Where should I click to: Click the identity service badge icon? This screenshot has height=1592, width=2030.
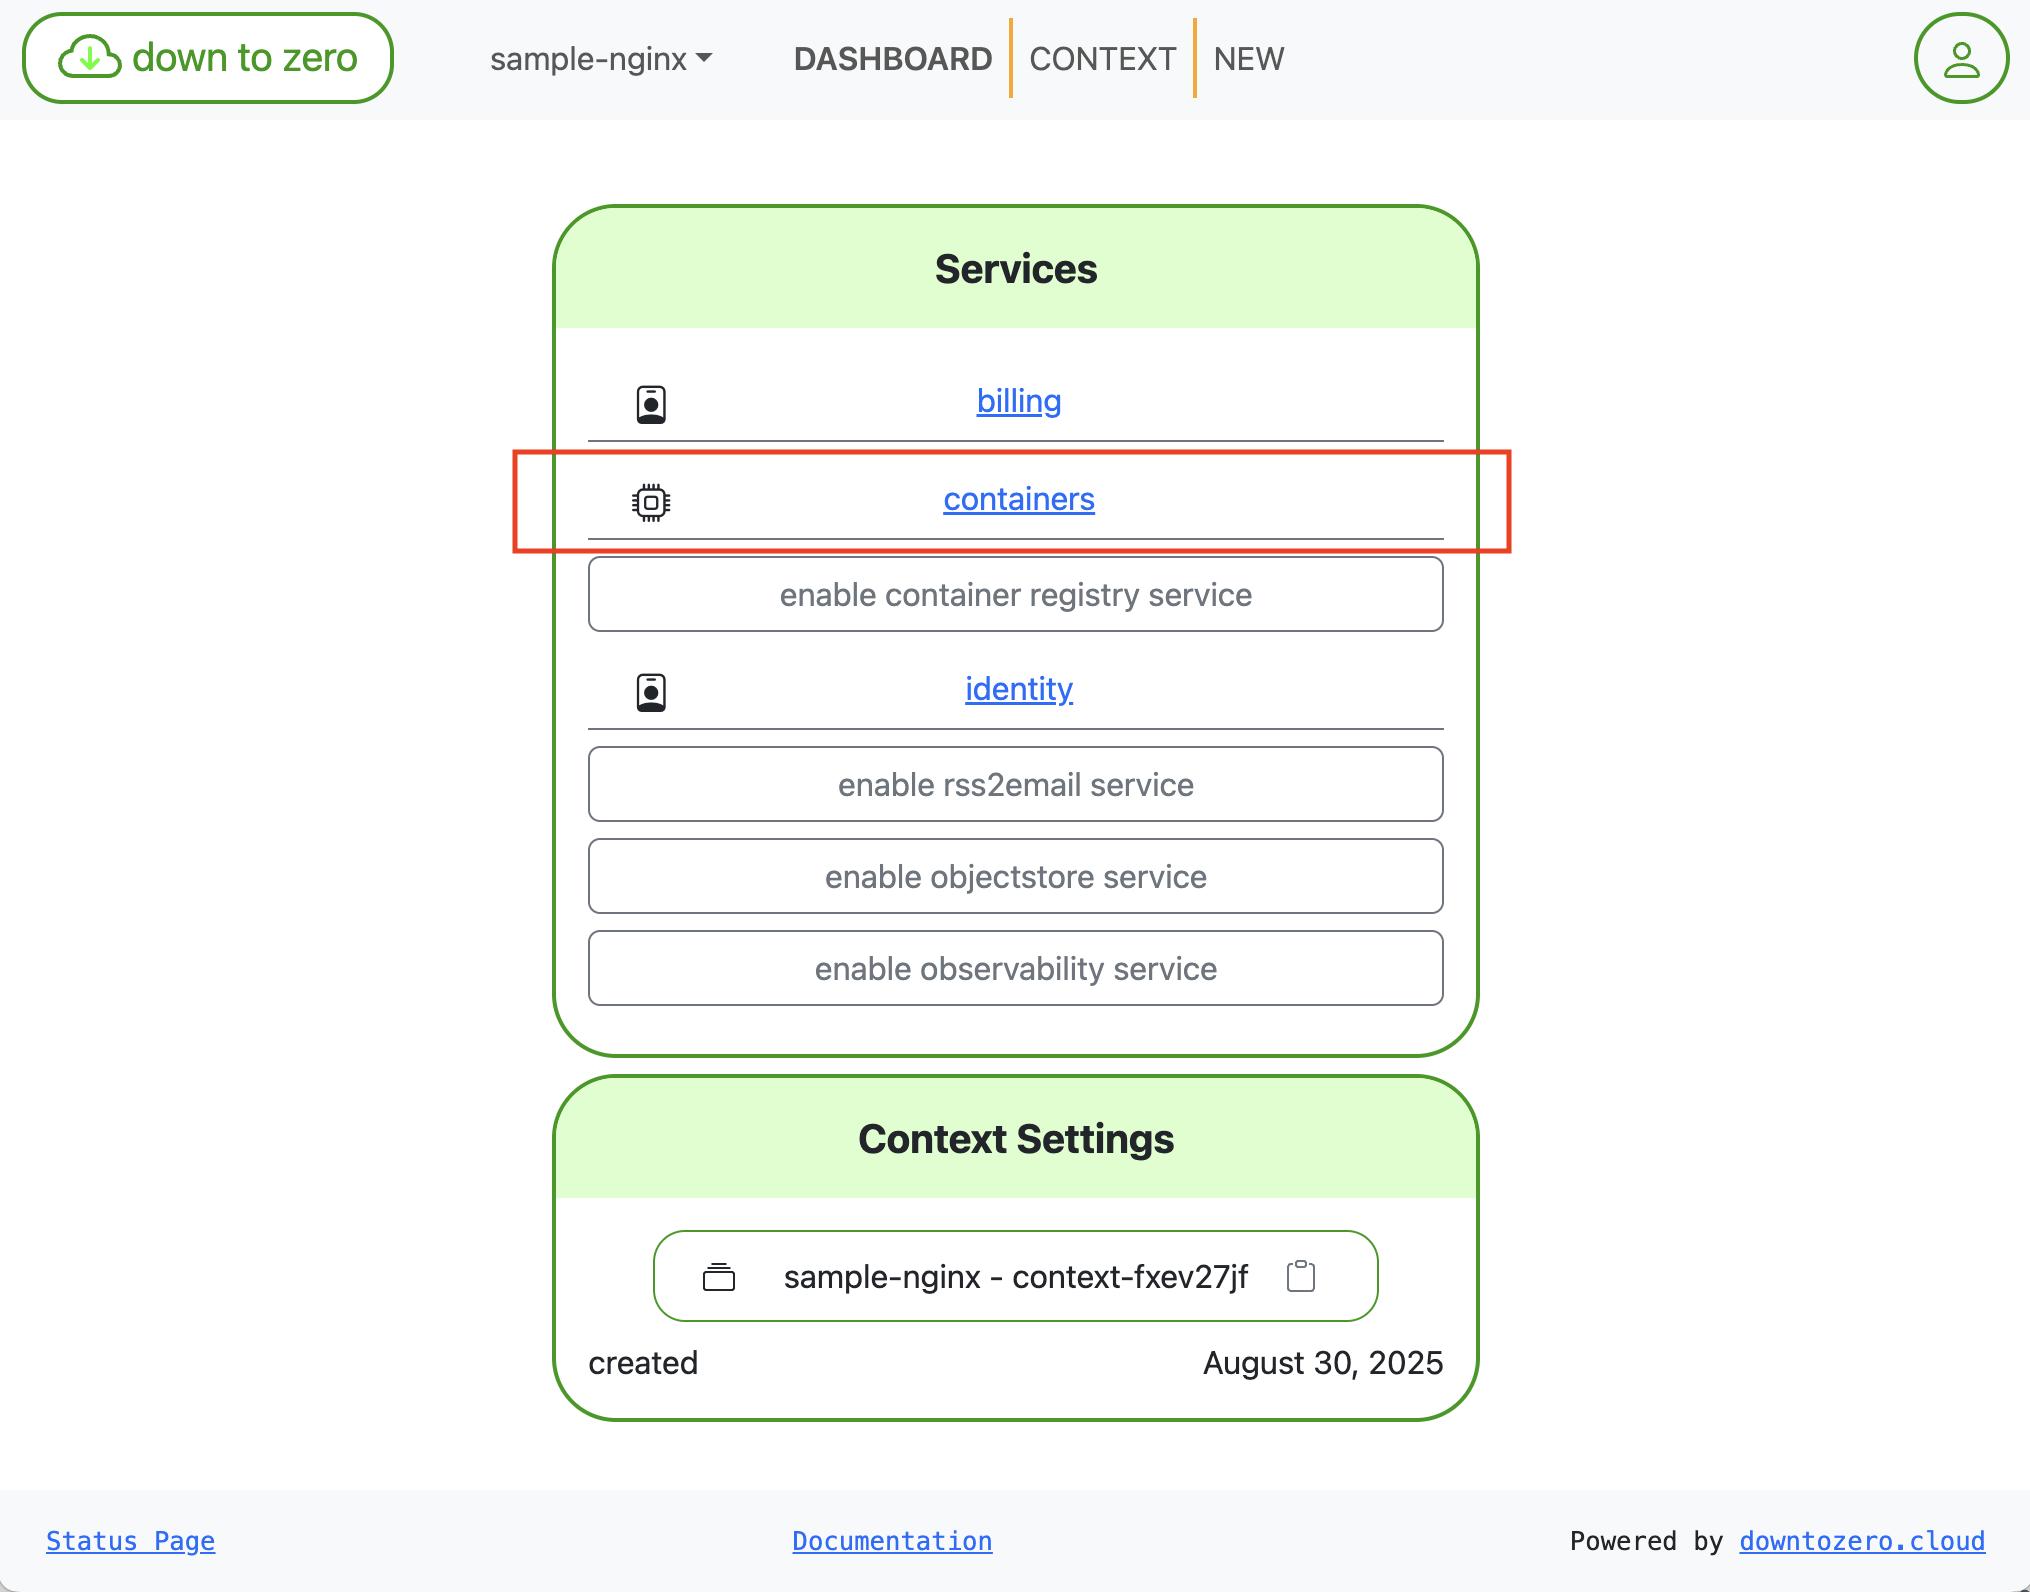tap(651, 692)
